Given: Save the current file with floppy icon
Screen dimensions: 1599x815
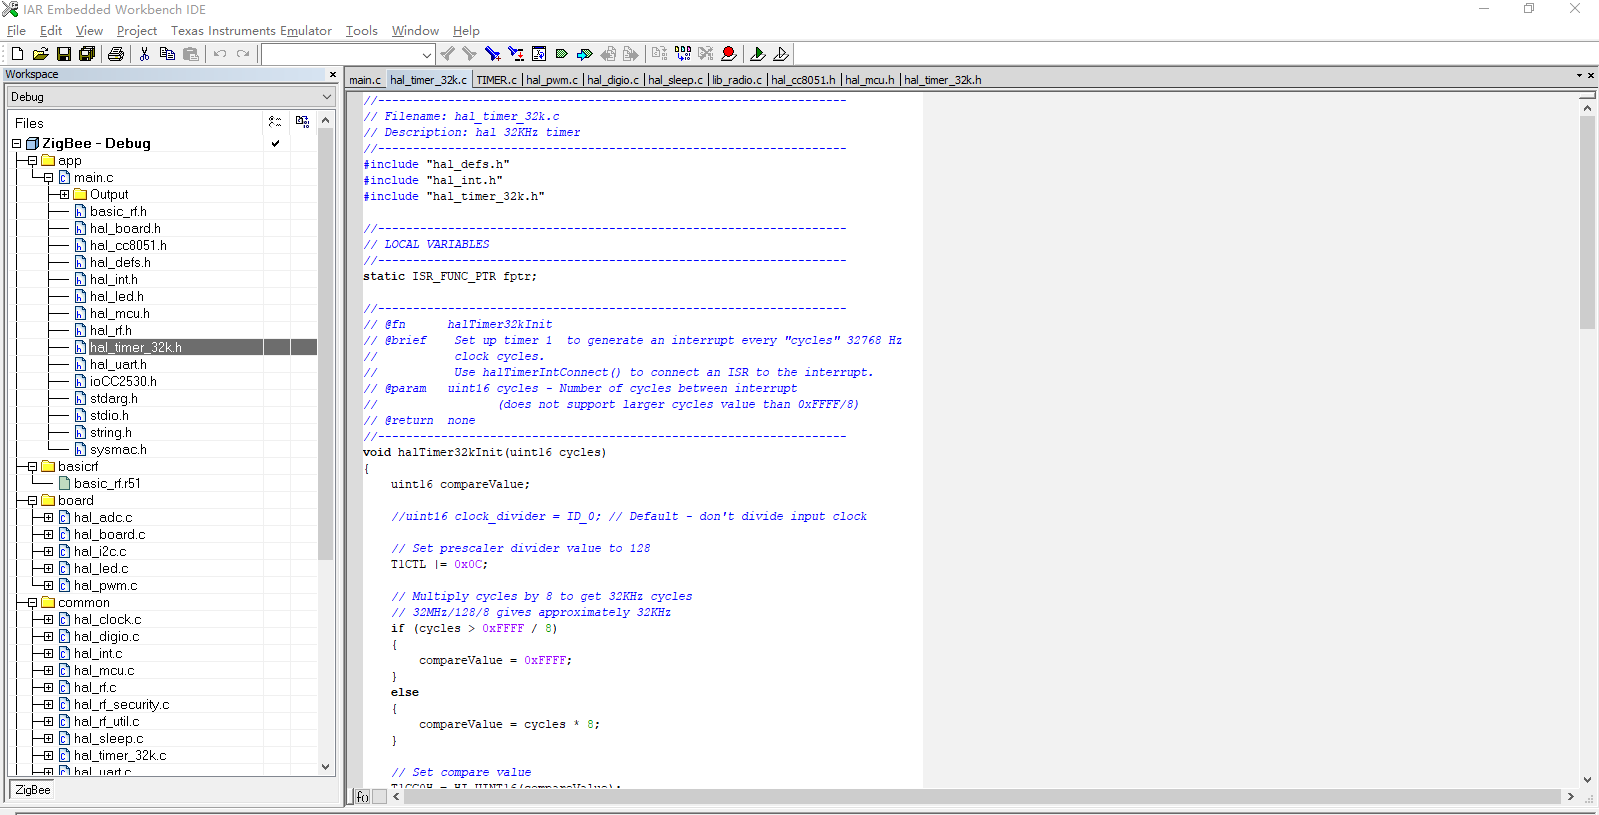Looking at the screenshot, I should [x=63, y=54].
